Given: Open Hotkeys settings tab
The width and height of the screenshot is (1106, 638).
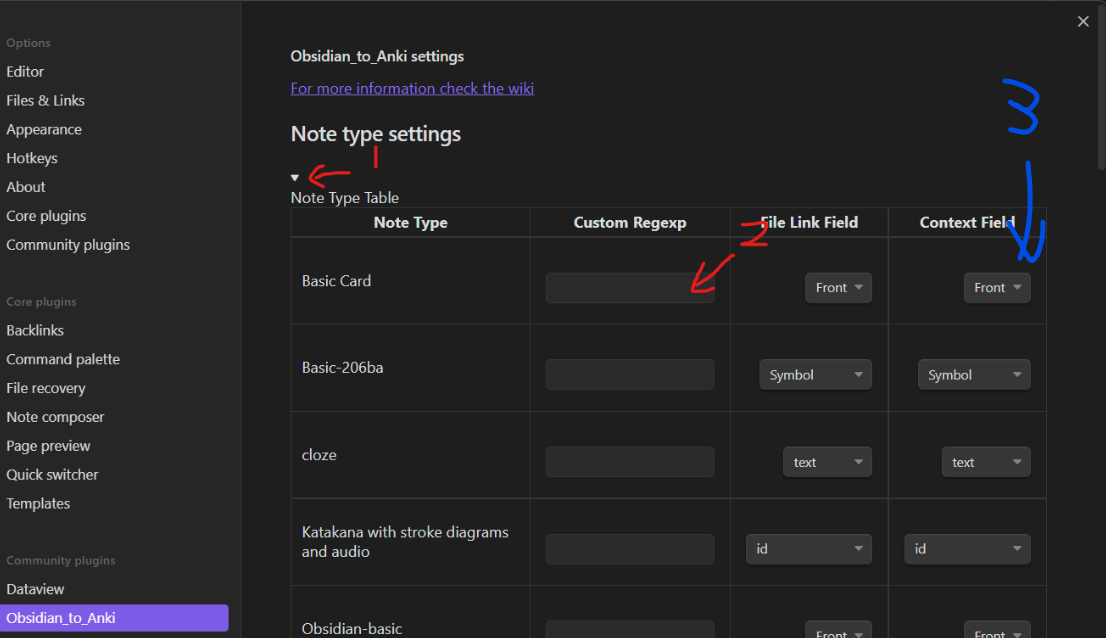Looking at the screenshot, I should (32, 159).
